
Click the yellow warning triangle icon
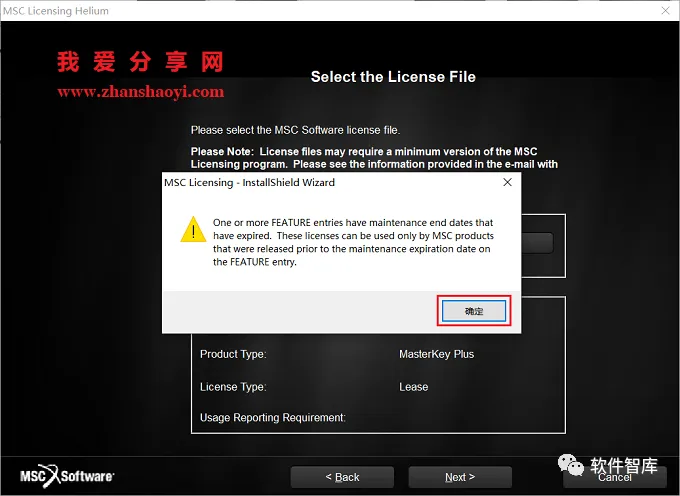[x=193, y=229]
